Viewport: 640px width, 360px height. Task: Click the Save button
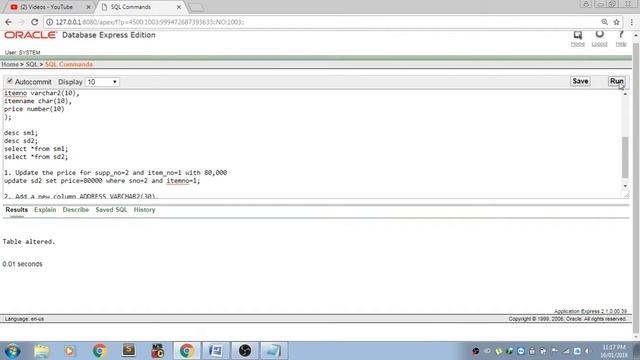pos(580,81)
